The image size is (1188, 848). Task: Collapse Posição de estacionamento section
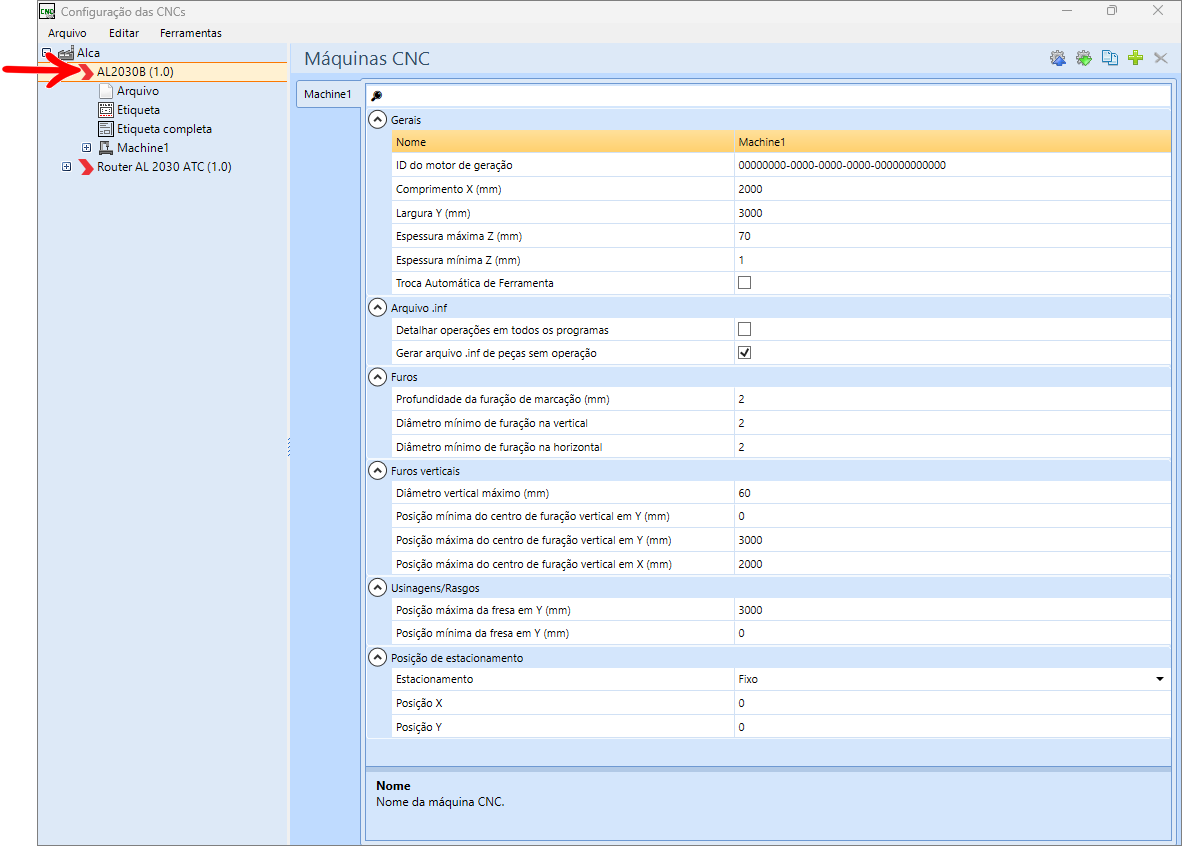[377, 657]
